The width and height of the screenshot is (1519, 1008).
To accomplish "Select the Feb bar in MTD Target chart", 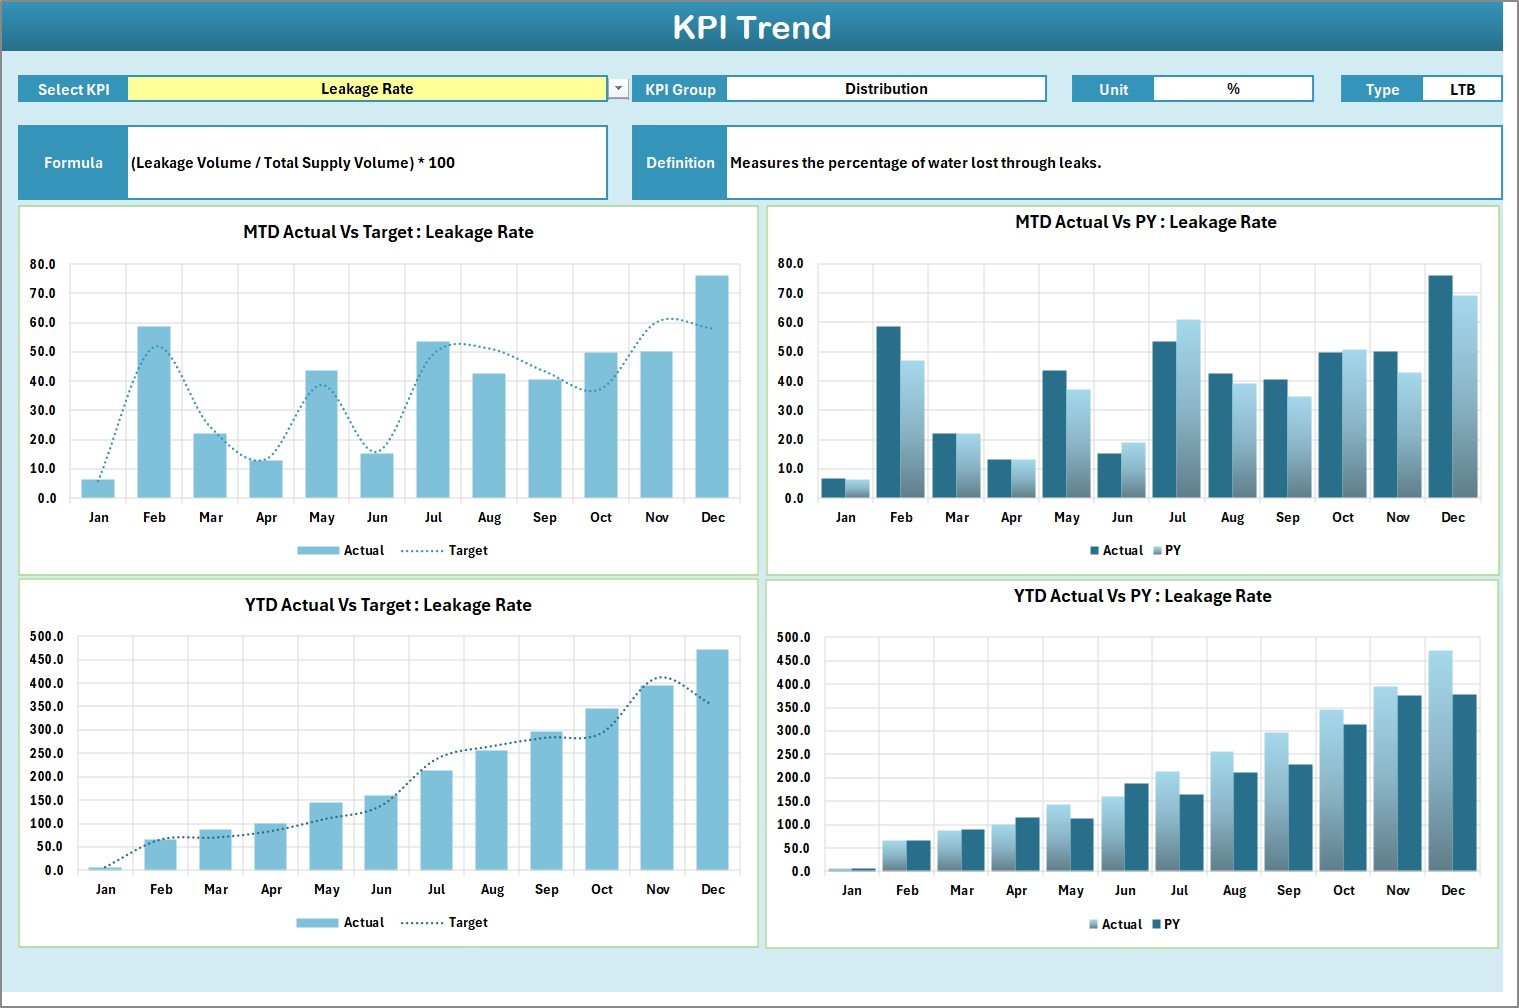I will pos(154,412).
